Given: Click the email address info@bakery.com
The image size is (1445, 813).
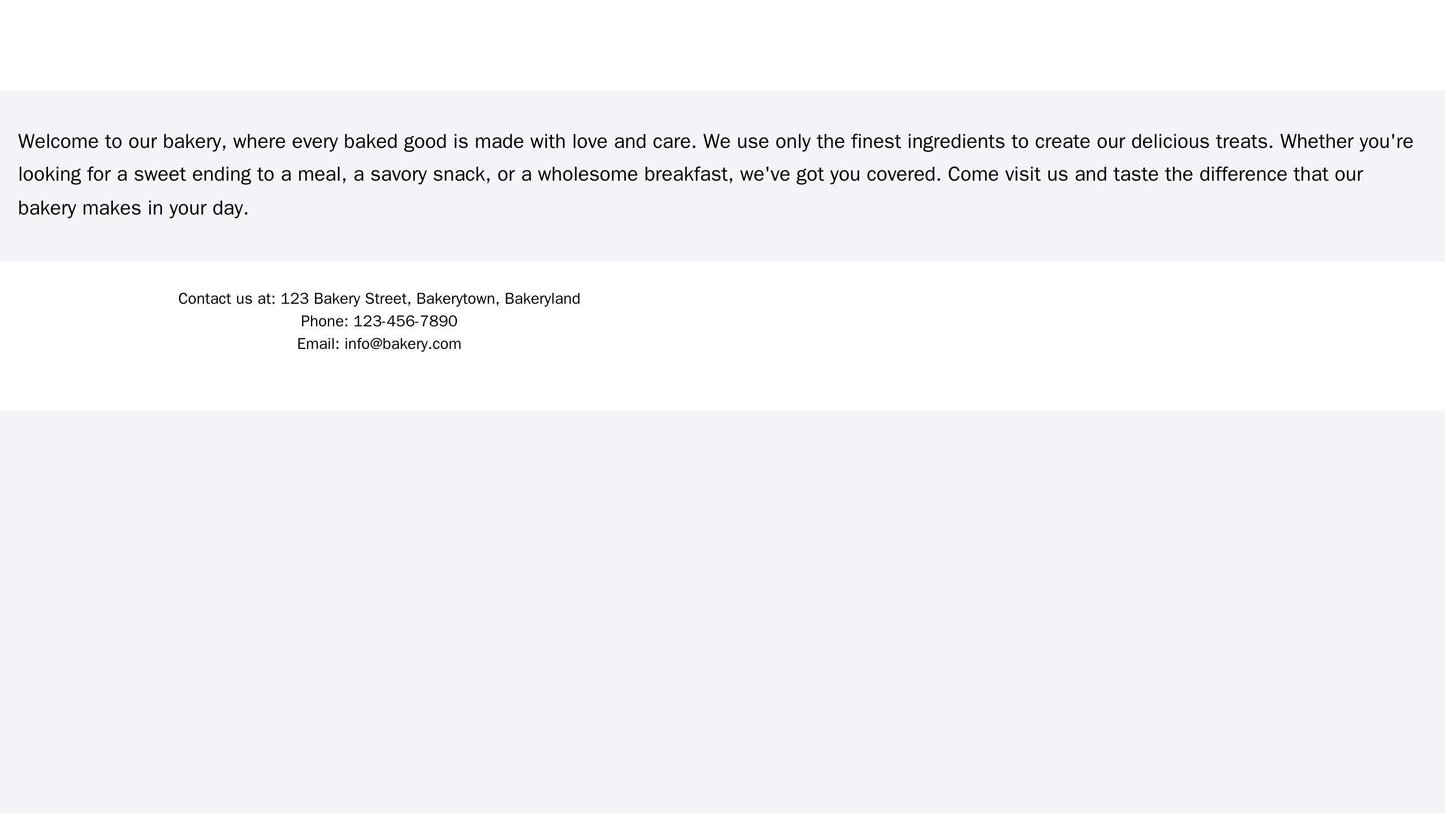Looking at the screenshot, I should tap(403, 344).
